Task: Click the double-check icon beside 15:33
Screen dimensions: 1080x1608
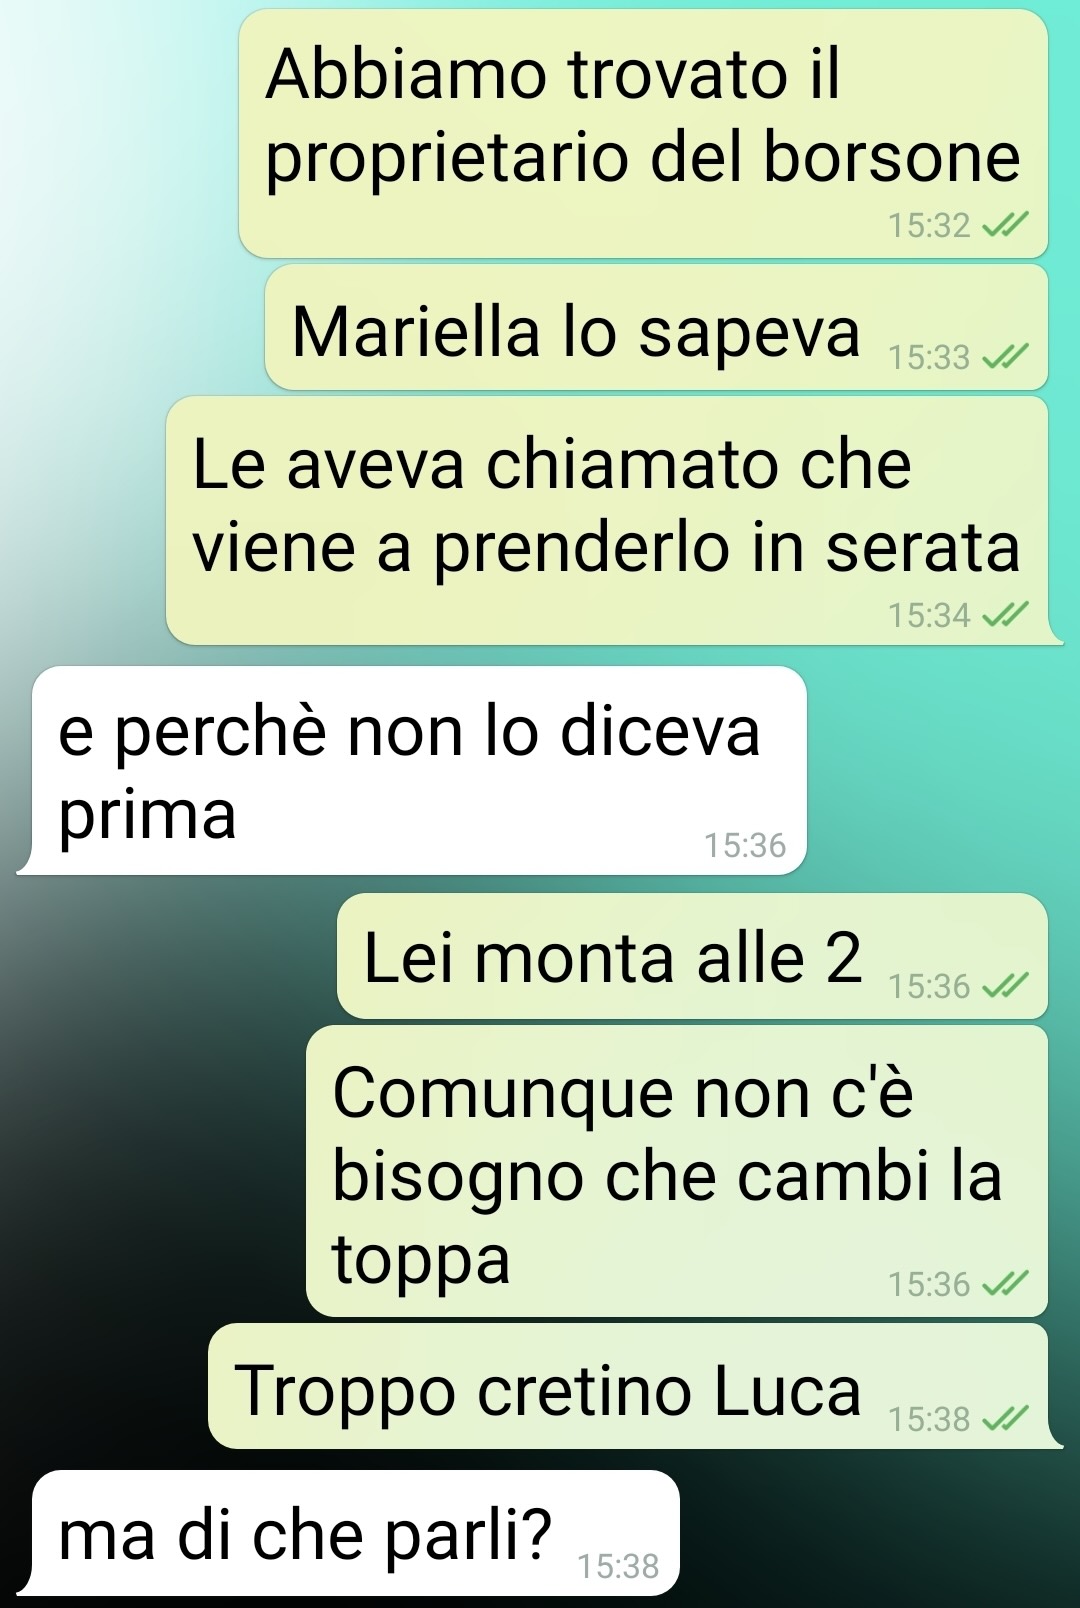Action: click(x=1004, y=356)
